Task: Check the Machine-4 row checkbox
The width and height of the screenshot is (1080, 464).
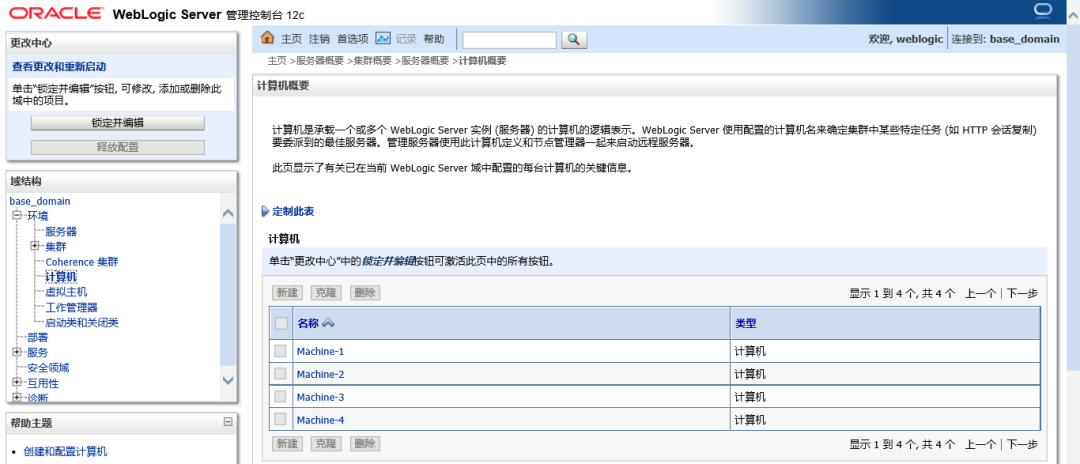Action: tap(280, 419)
